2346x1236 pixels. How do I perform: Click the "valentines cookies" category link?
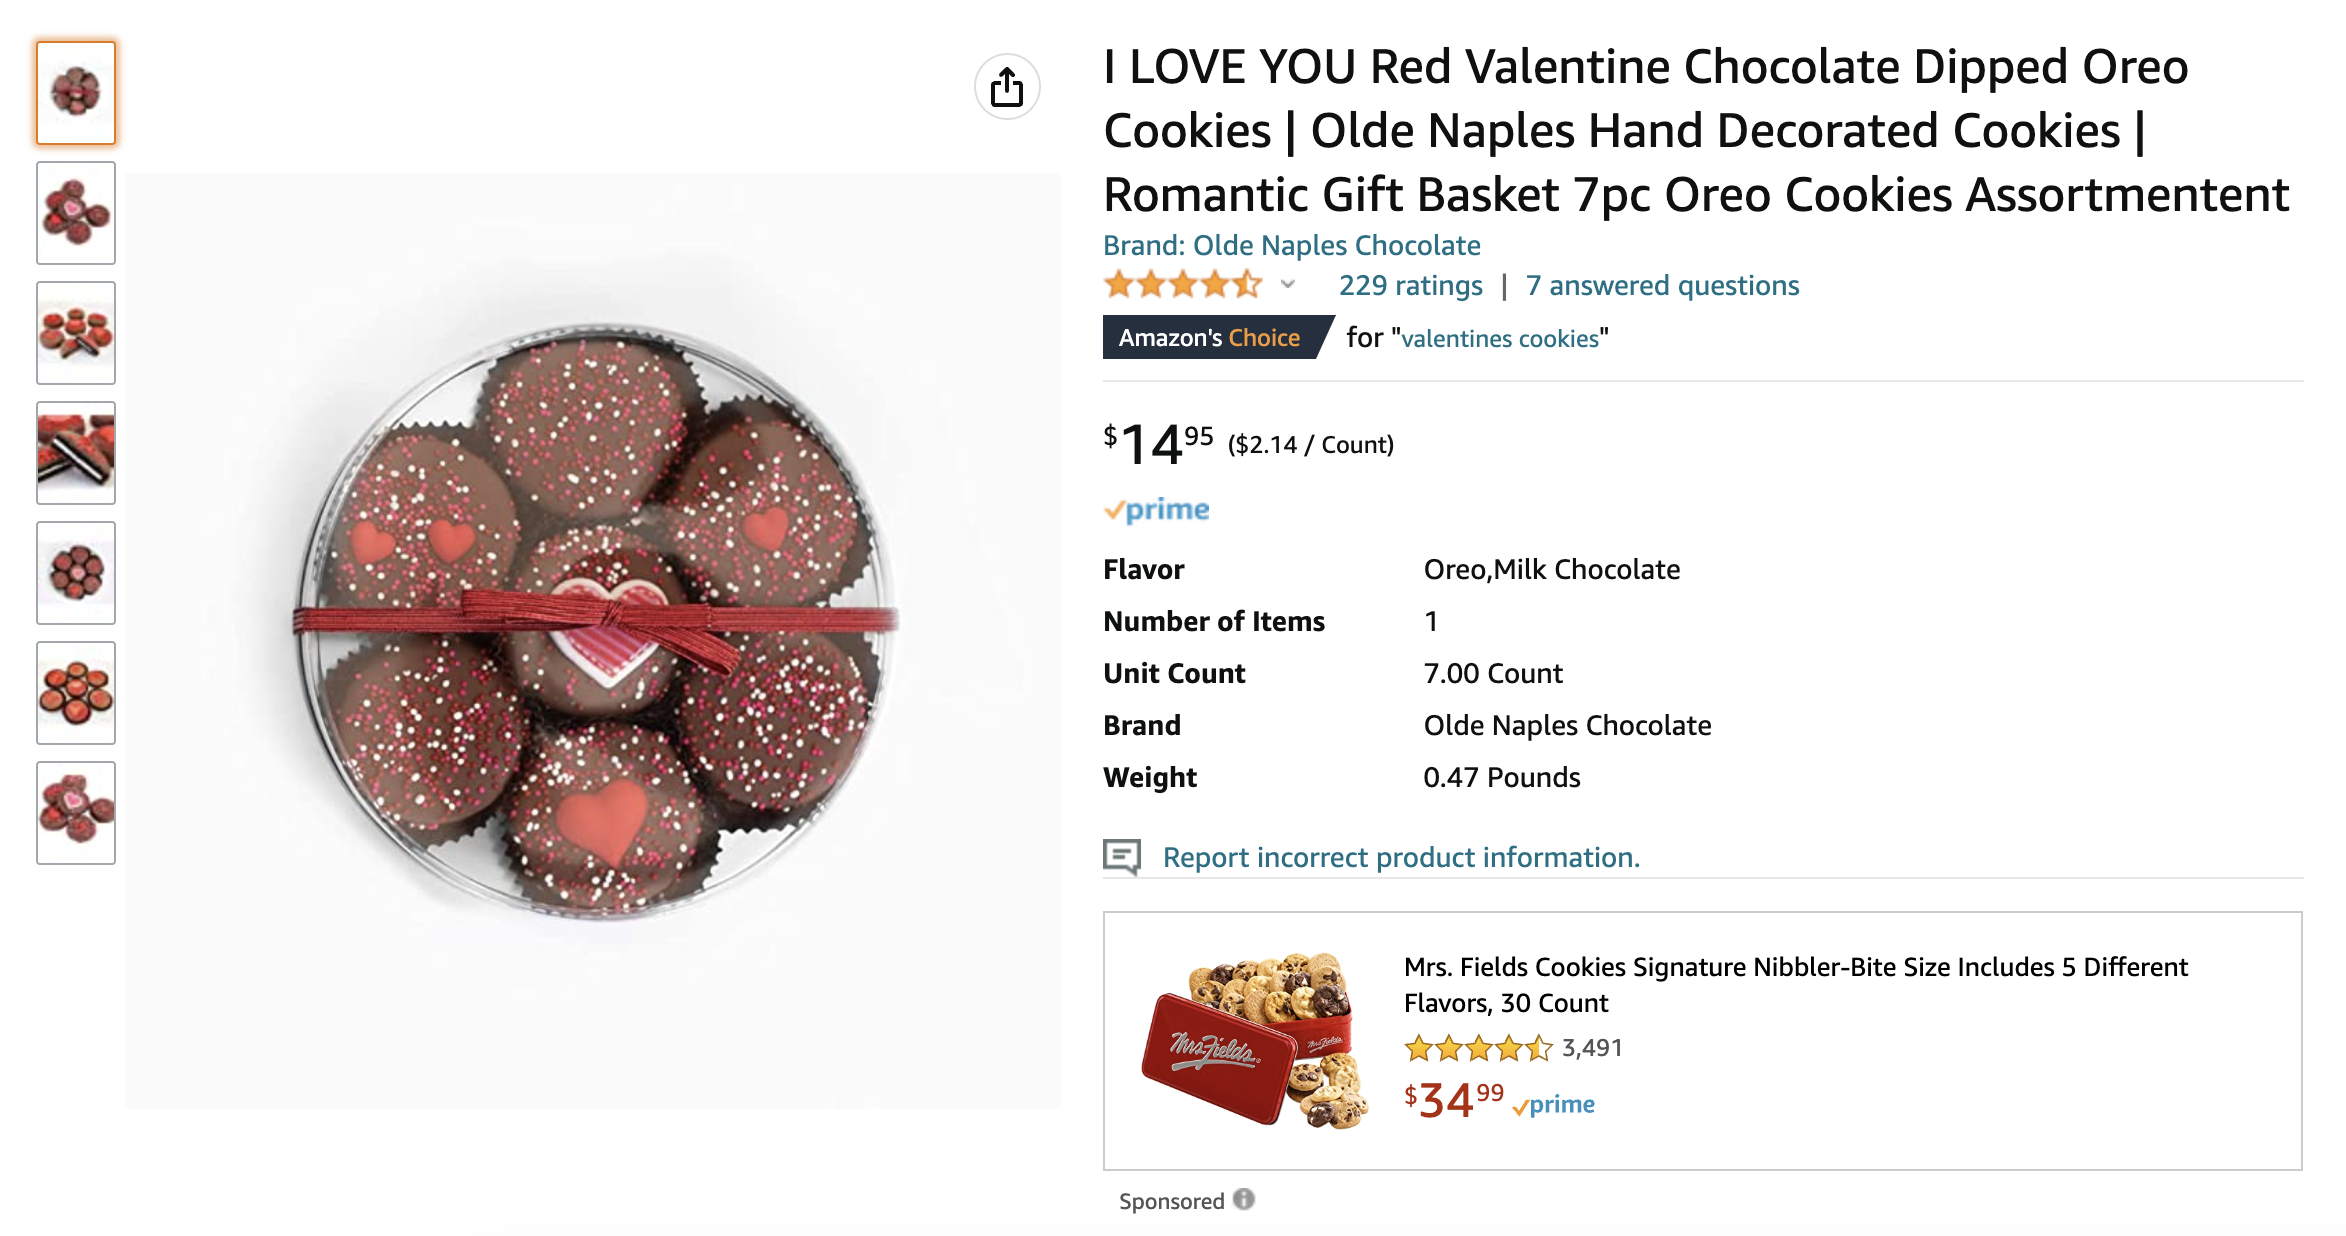1500,339
